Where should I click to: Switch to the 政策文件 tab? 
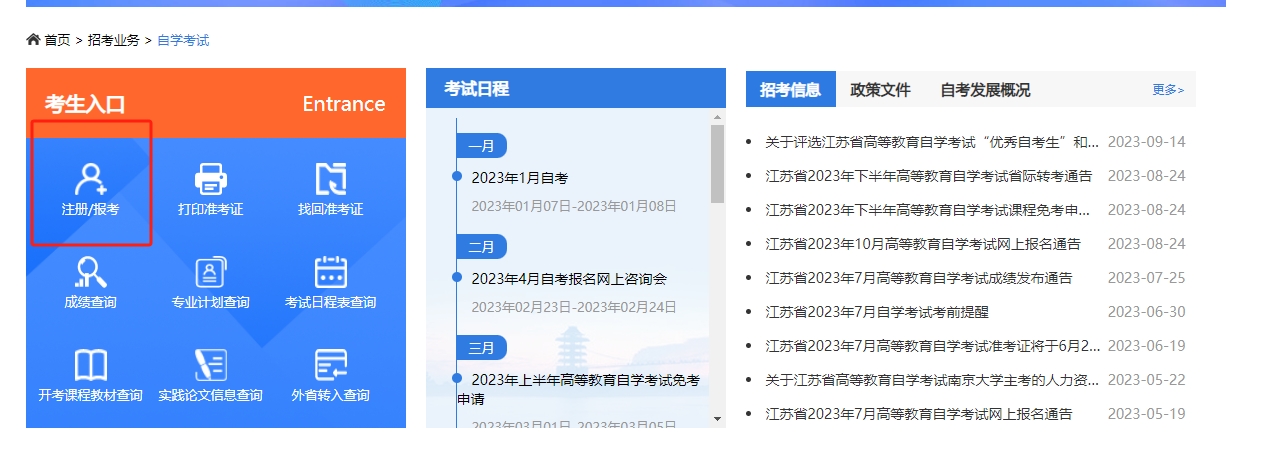(x=880, y=90)
